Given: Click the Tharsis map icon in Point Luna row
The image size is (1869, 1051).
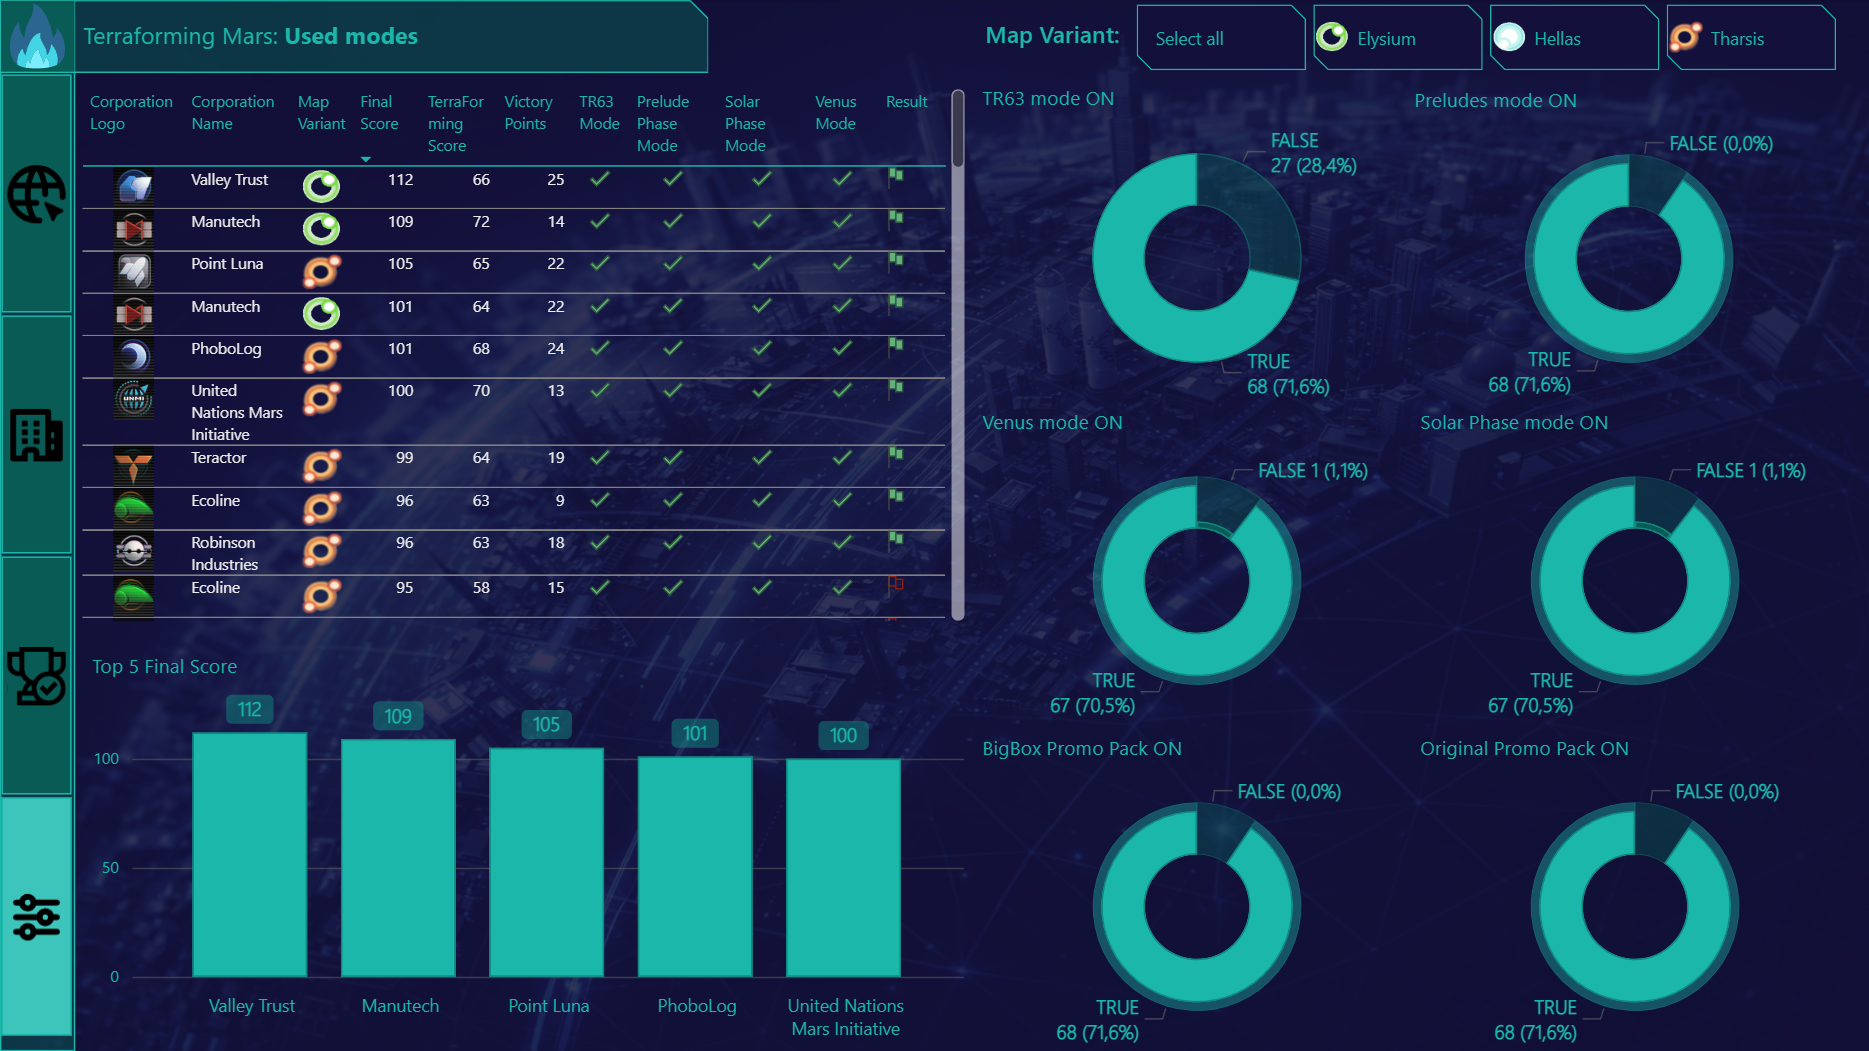Looking at the screenshot, I should [320, 270].
